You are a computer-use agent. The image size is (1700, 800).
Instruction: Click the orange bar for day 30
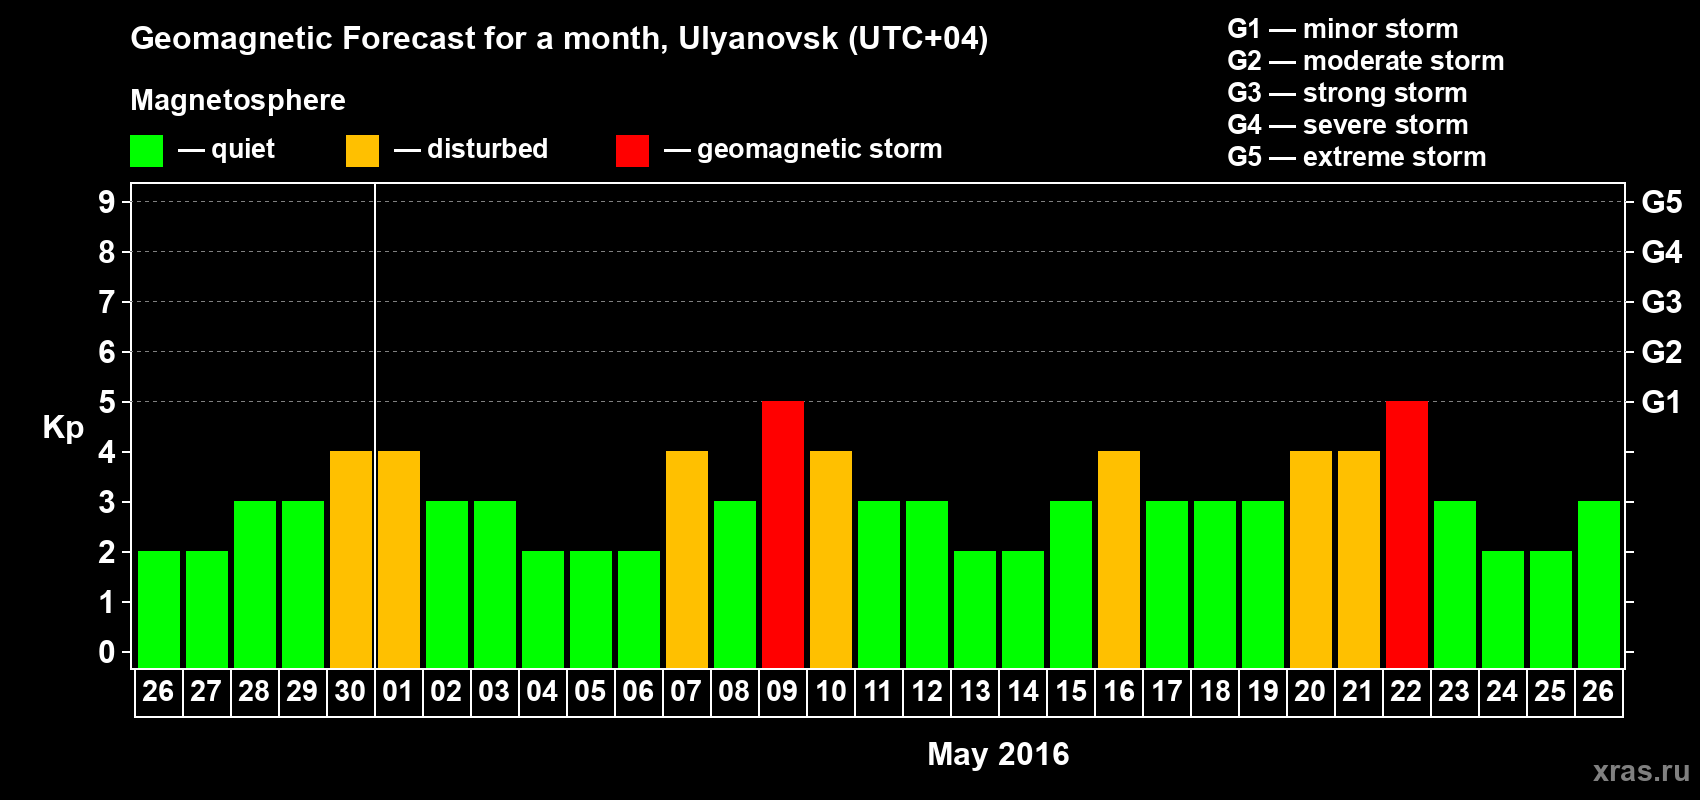pos(351,559)
